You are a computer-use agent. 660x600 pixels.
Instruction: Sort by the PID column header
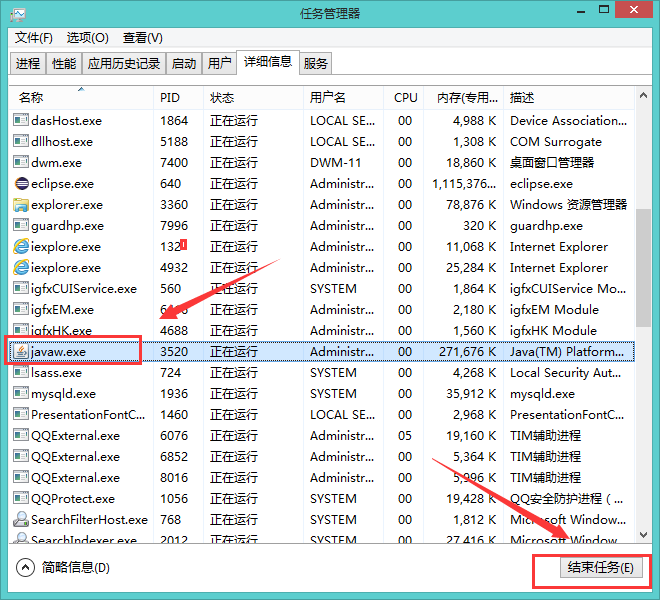click(178, 98)
